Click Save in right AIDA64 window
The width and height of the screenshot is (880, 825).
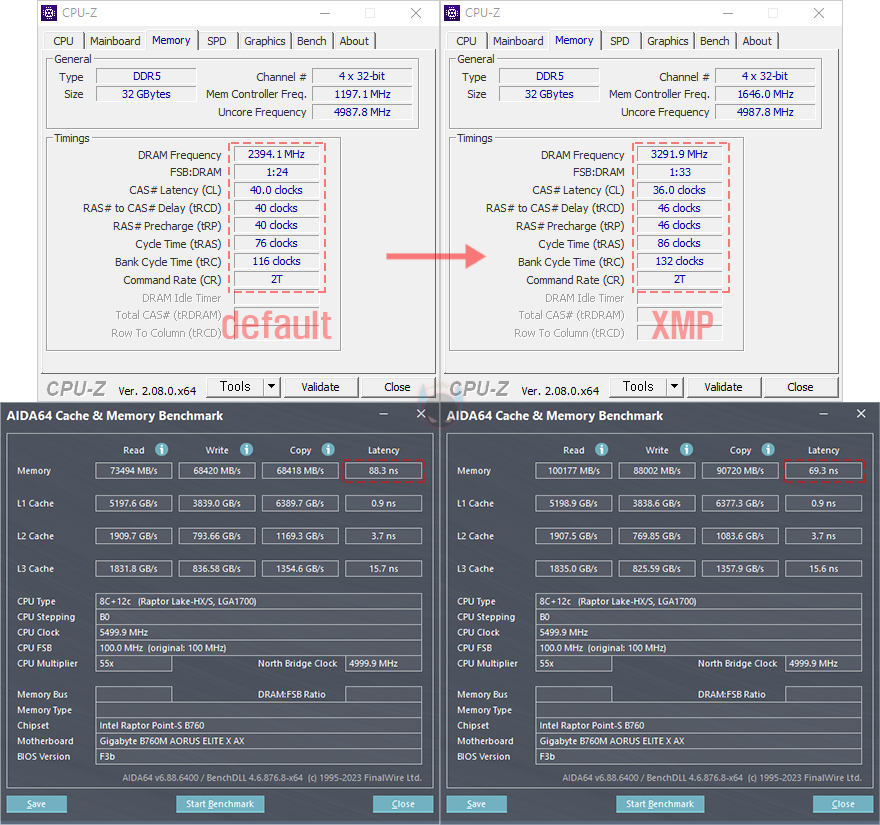pos(476,804)
